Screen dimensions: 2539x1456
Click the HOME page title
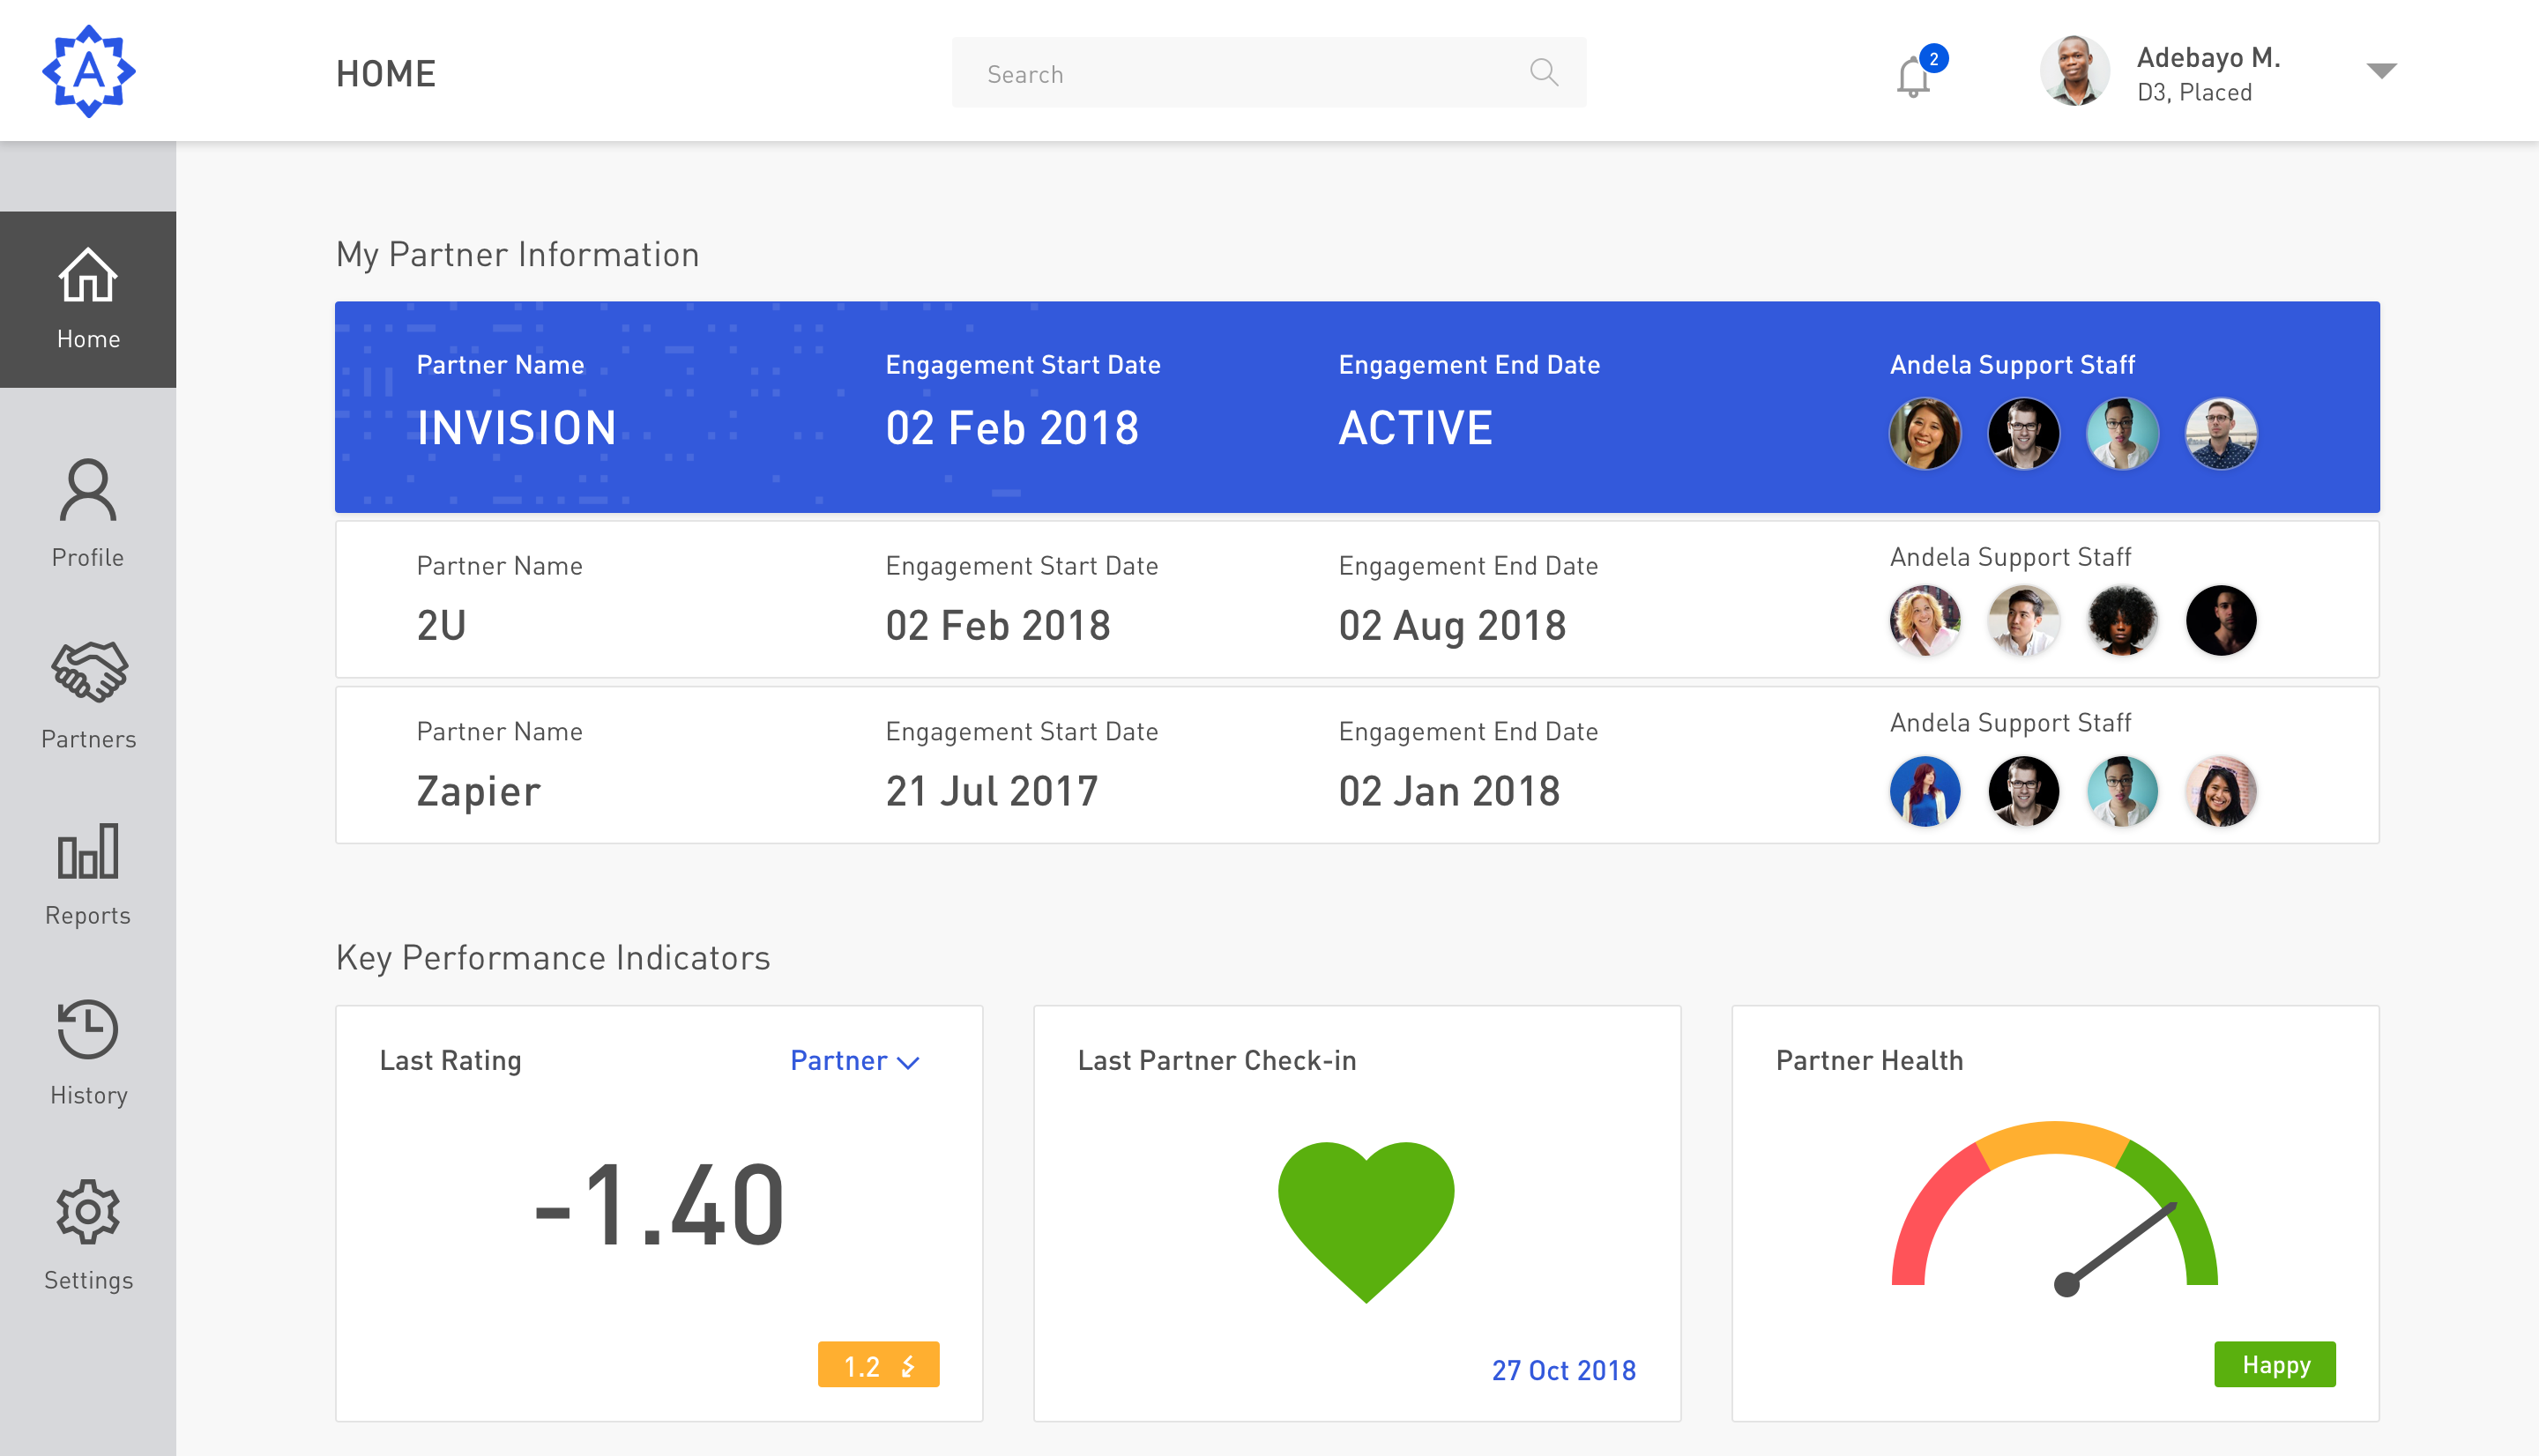[386, 74]
